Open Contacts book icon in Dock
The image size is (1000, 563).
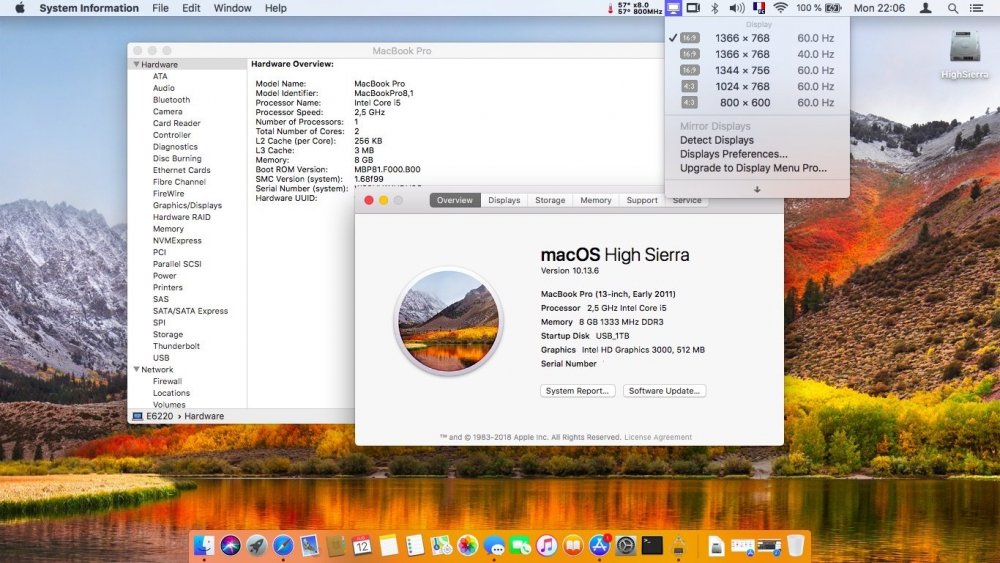pos(335,546)
